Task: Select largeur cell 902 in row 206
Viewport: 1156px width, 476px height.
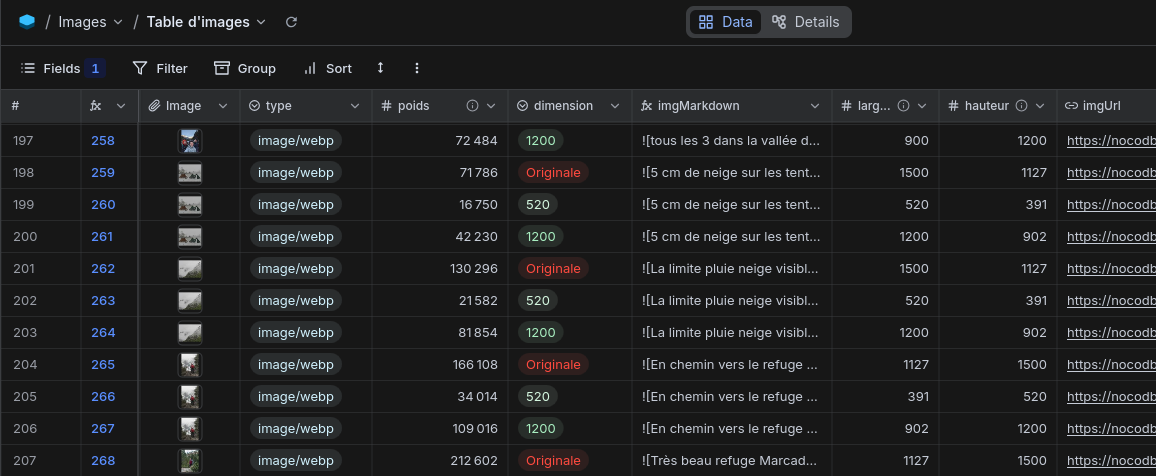Action: point(885,429)
